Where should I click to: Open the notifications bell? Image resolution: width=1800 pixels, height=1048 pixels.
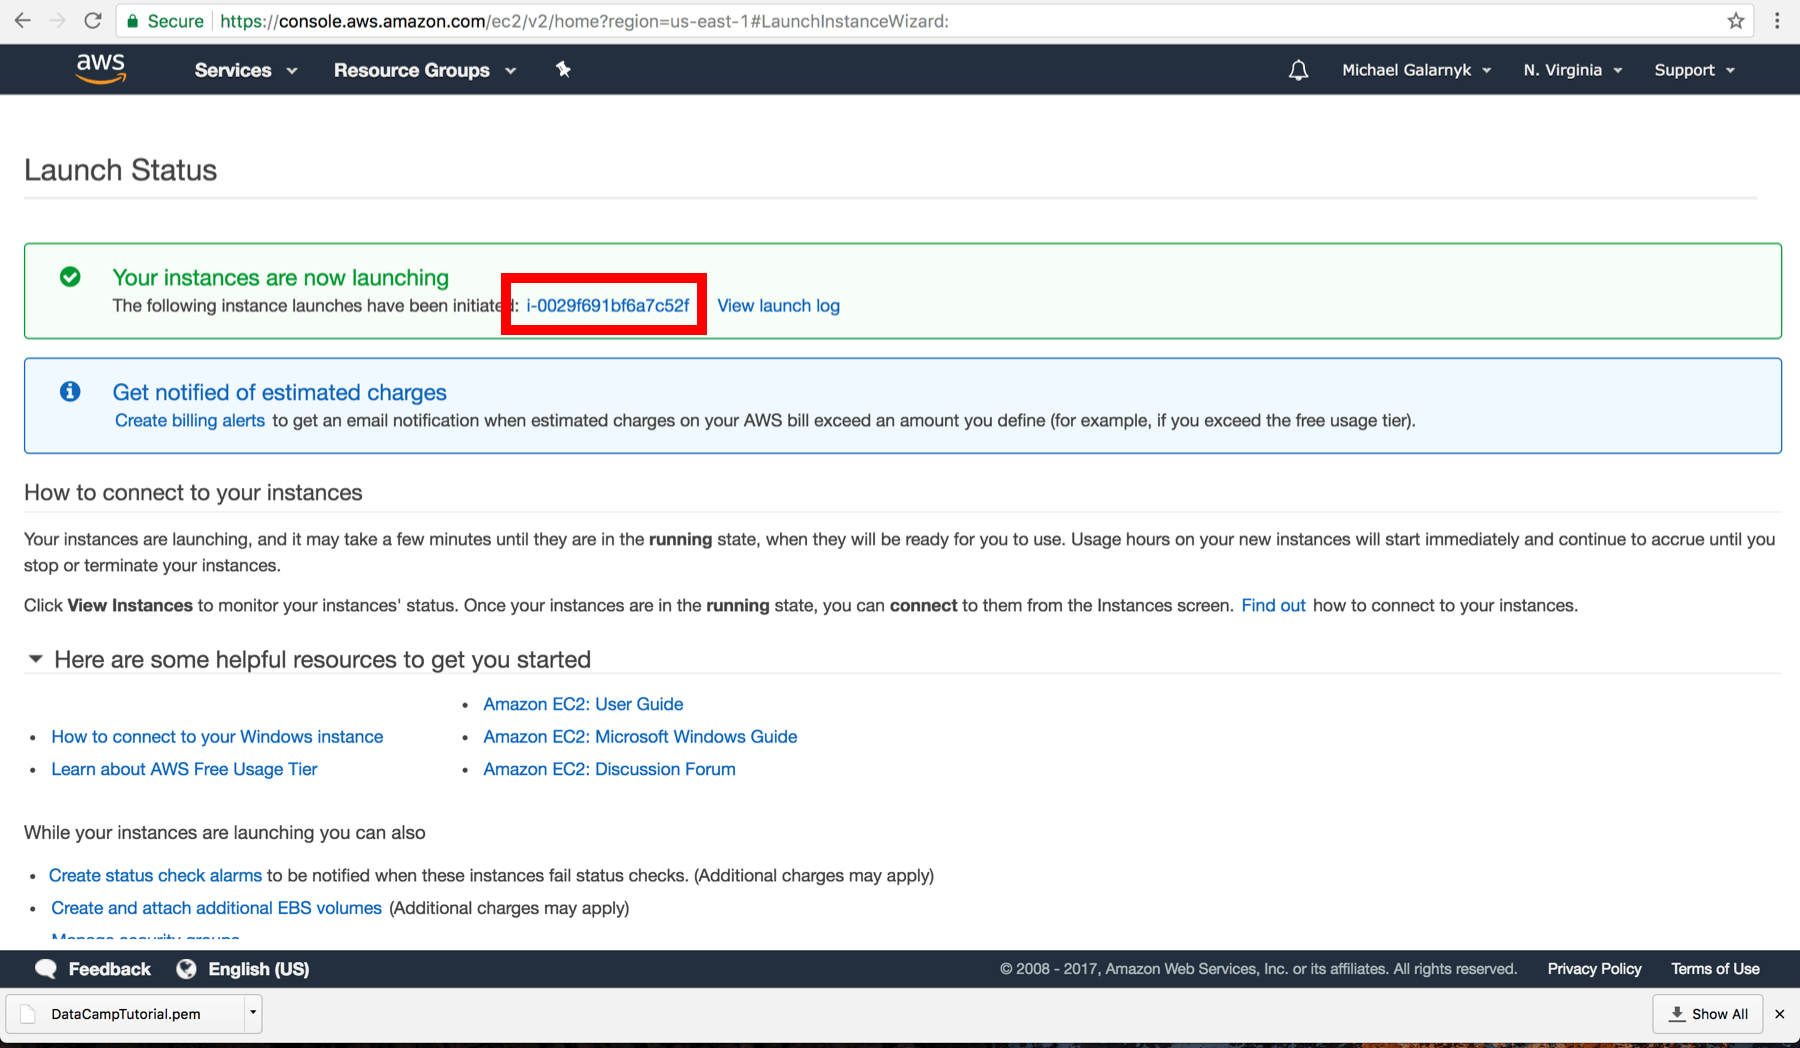pyautogui.click(x=1297, y=69)
